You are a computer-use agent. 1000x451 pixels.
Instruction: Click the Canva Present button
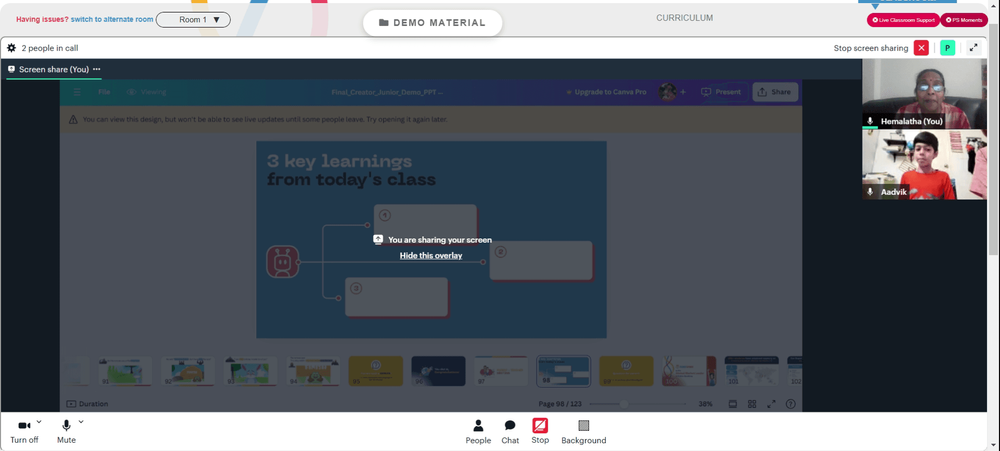pos(721,92)
